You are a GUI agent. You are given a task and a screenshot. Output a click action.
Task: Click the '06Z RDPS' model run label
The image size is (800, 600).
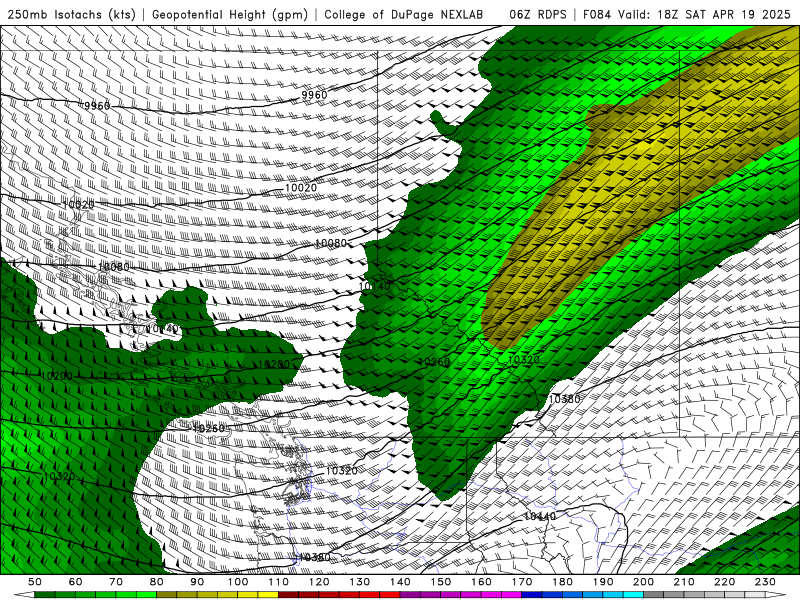click(x=538, y=15)
